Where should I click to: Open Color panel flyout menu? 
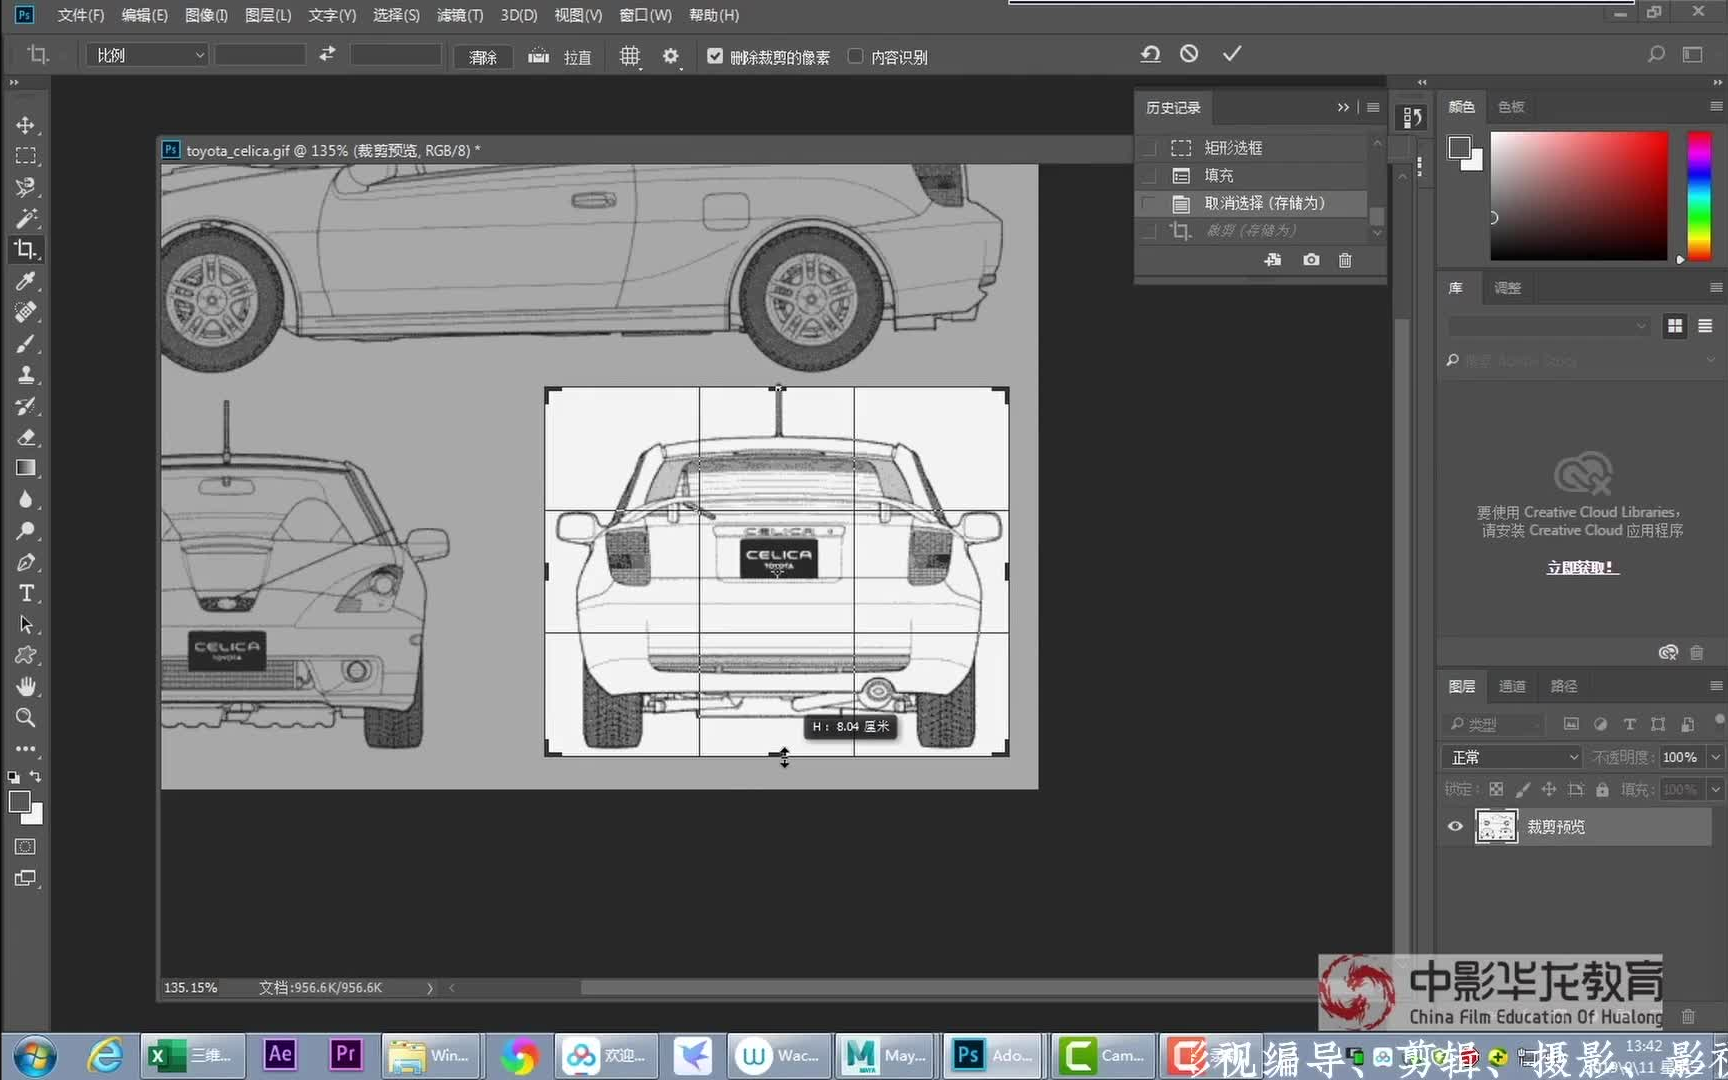(1716, 106)
